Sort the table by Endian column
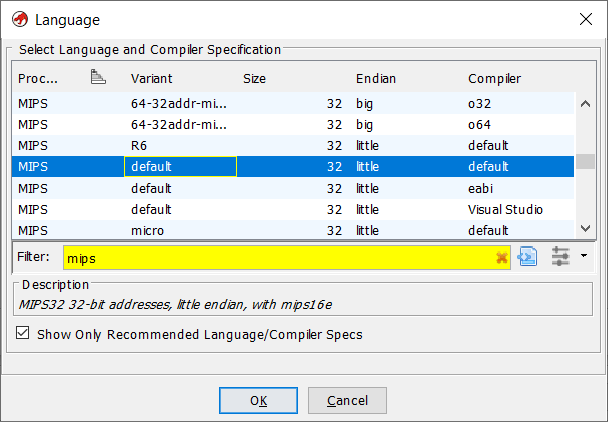The width and height of the screenshot is (608, 422). [x=375, y=78]
